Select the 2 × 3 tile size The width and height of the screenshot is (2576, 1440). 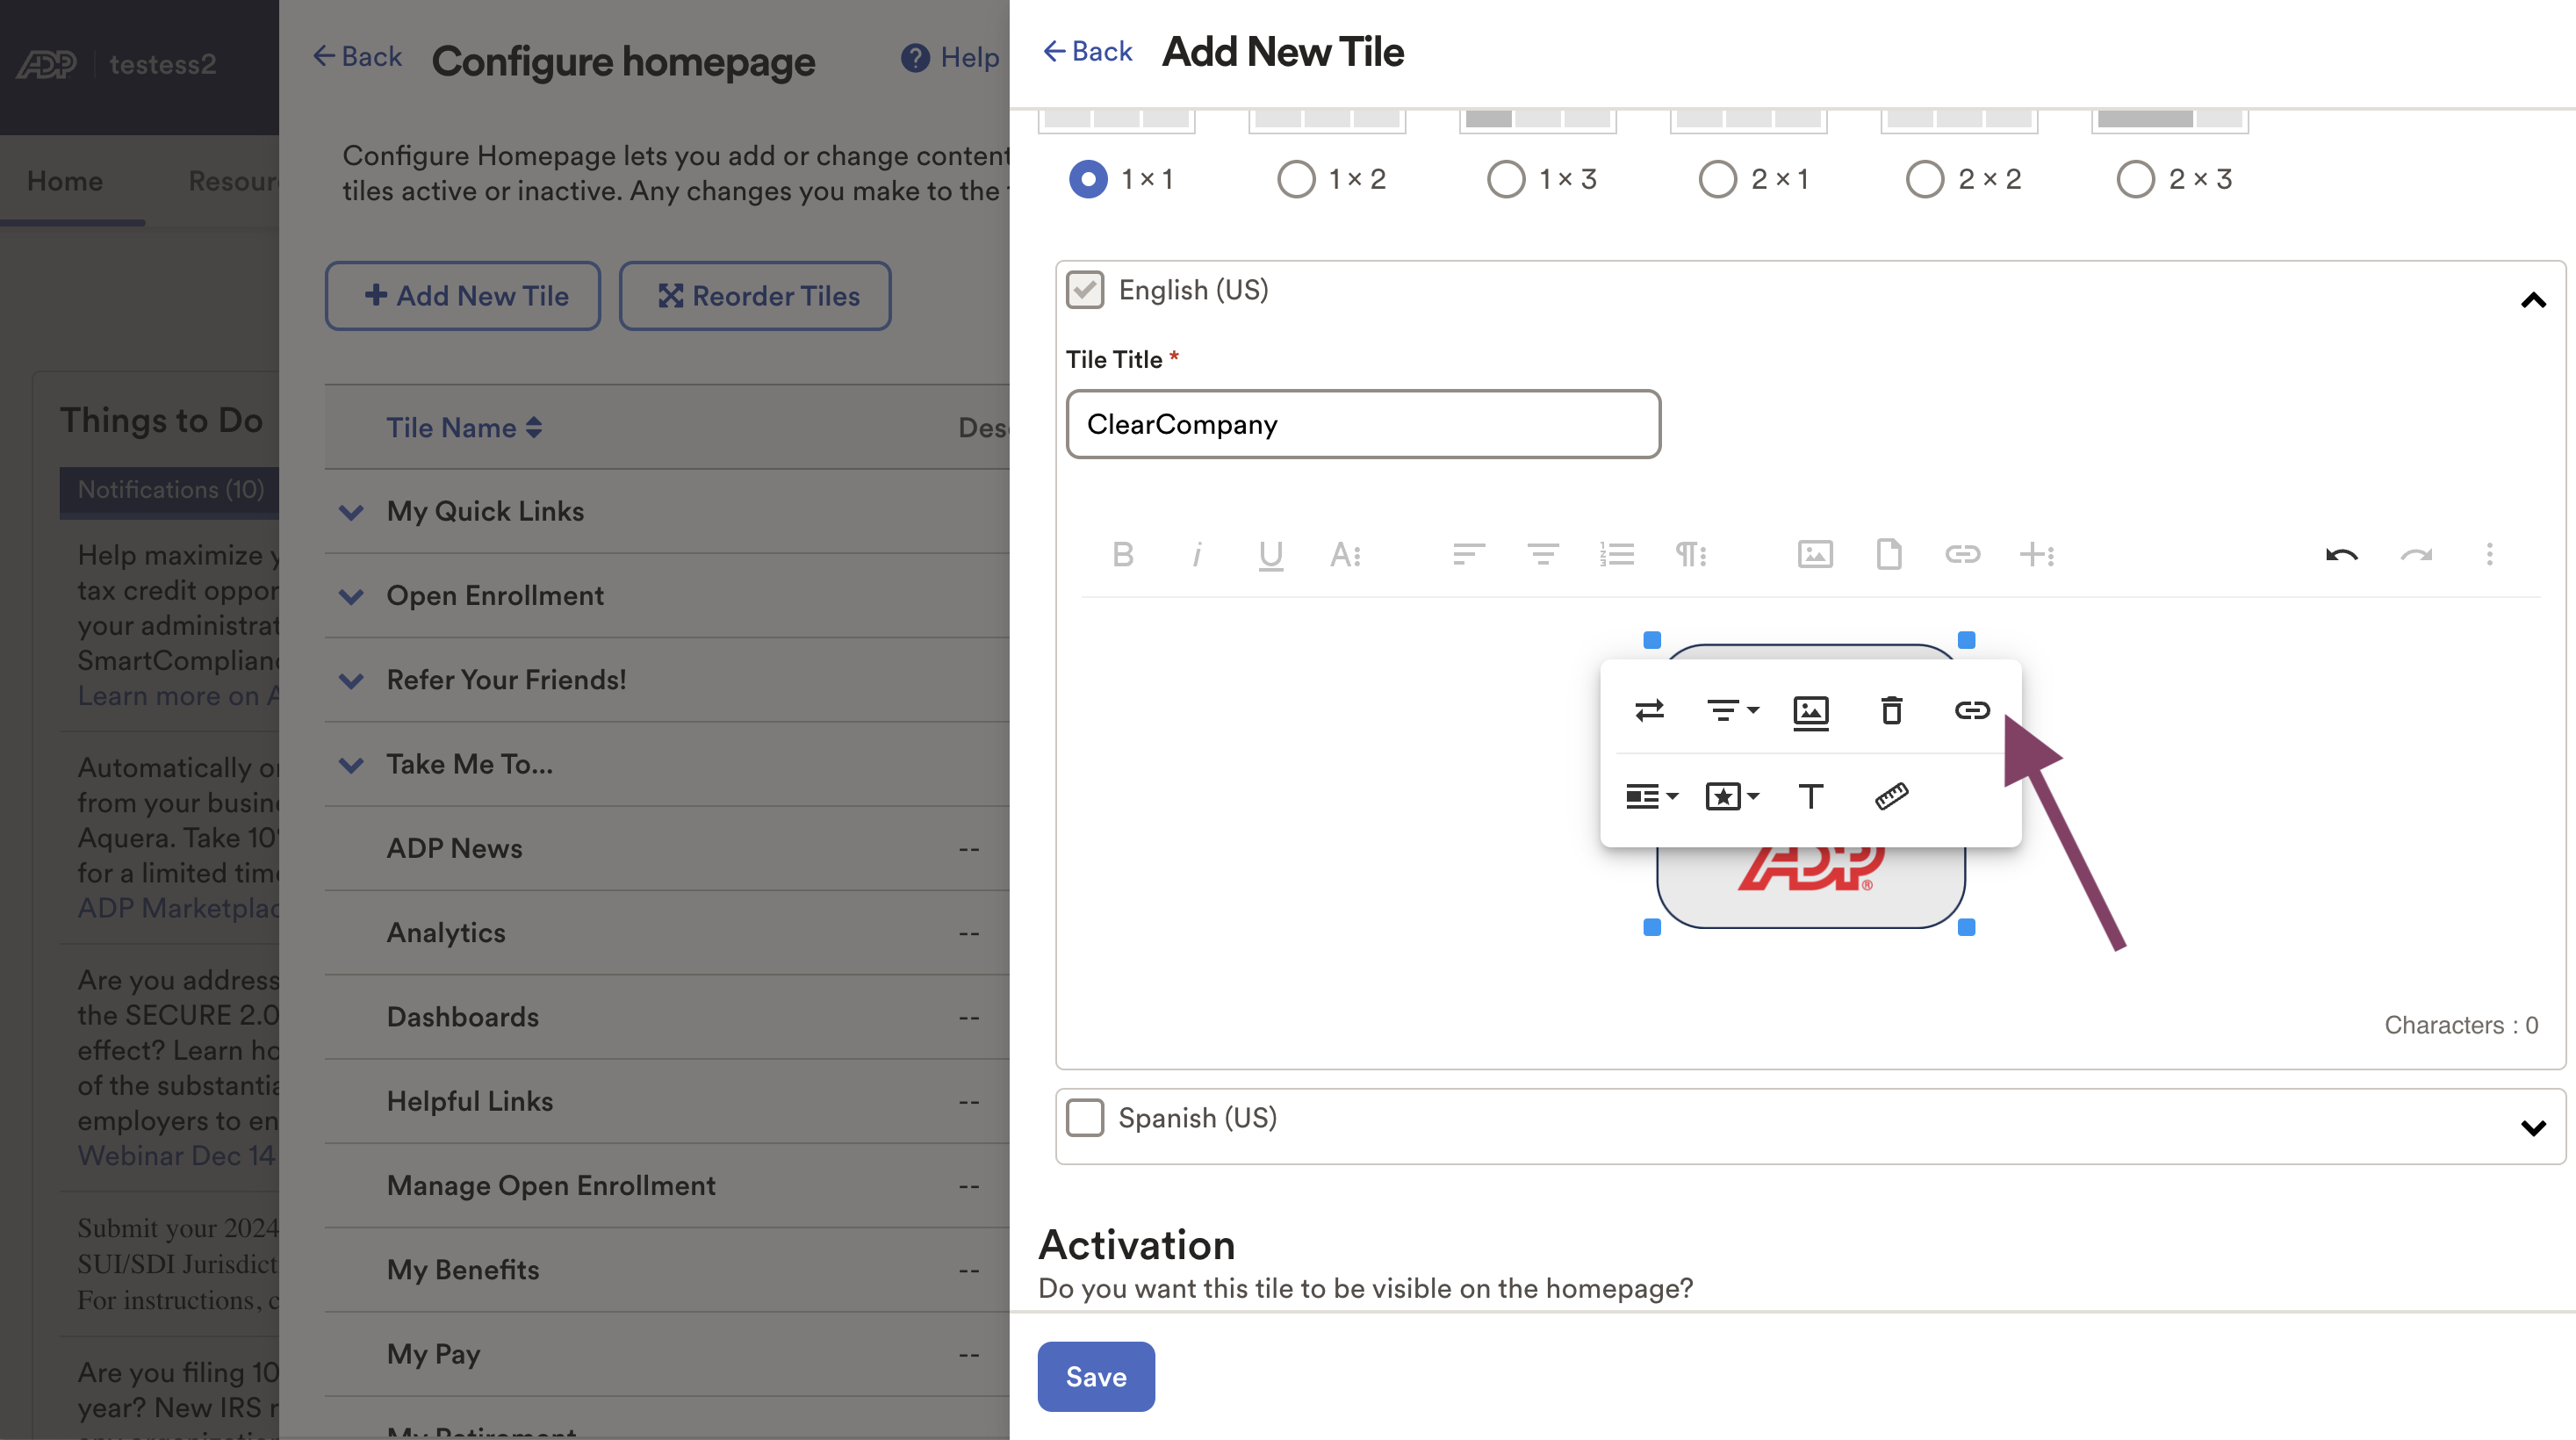(2135, 179)
